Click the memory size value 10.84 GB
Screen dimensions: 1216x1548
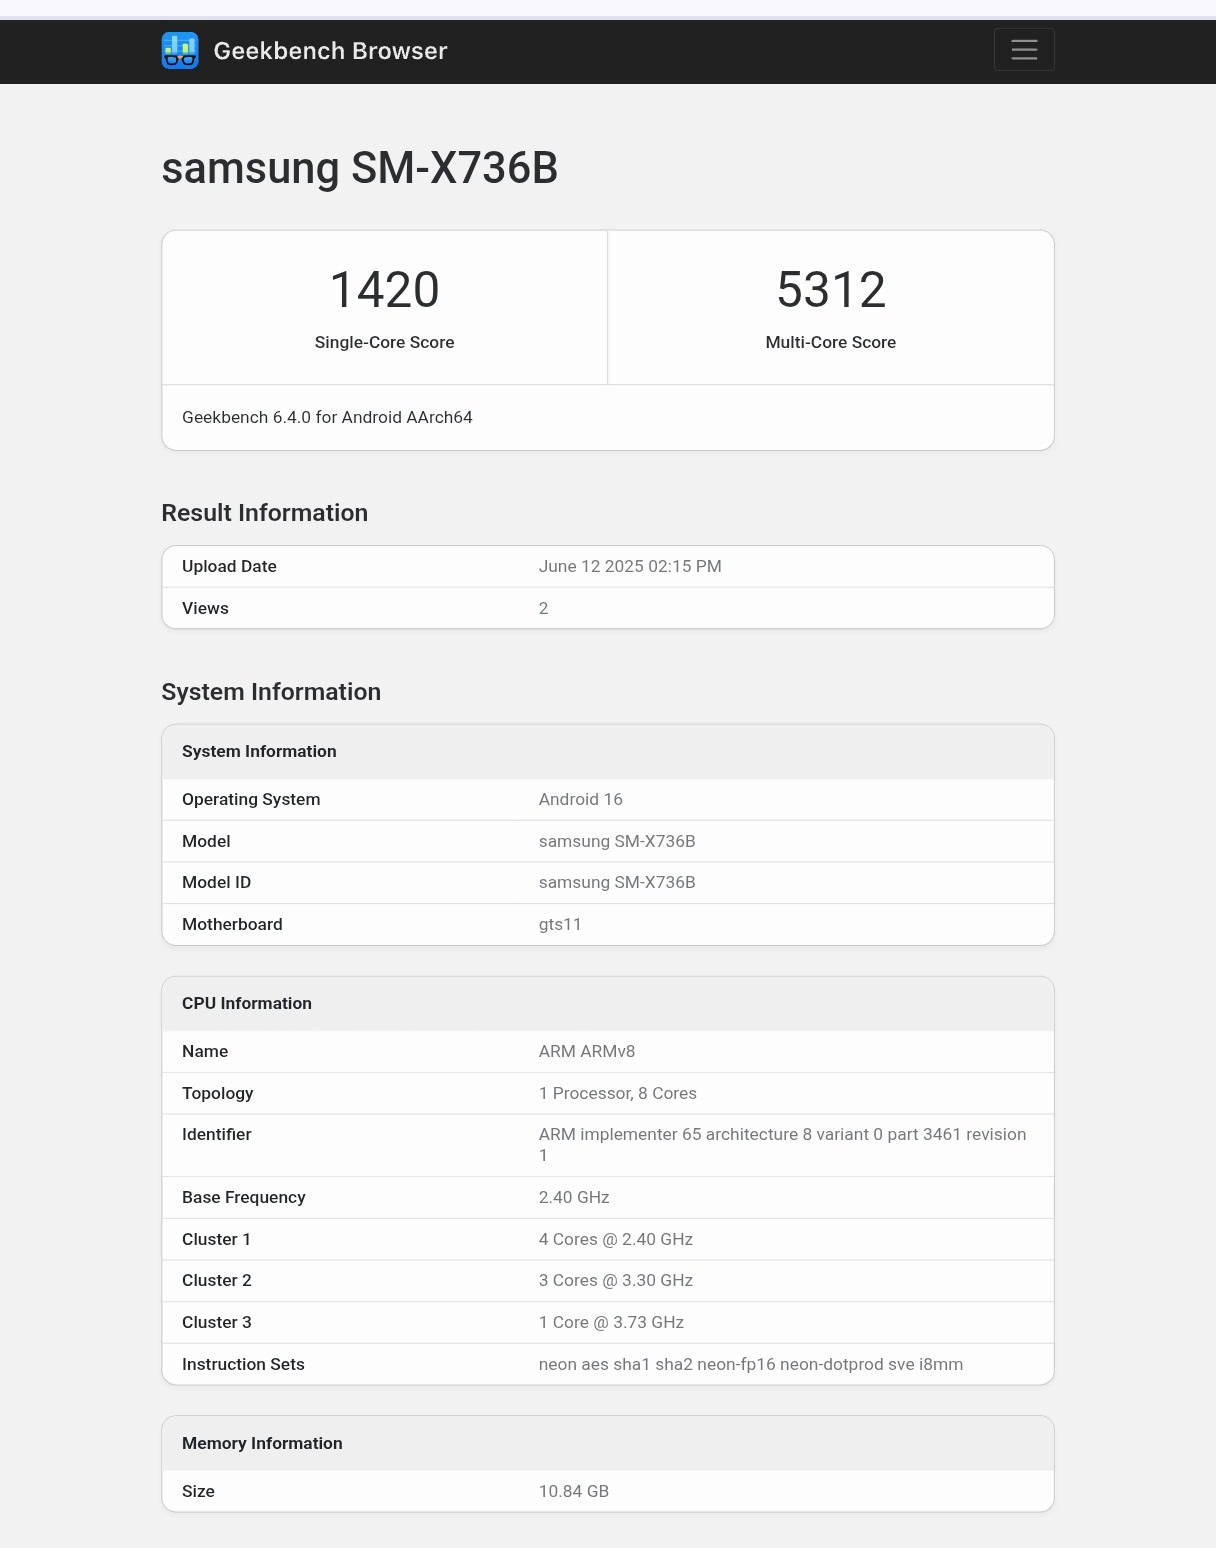pos(574,1491)
